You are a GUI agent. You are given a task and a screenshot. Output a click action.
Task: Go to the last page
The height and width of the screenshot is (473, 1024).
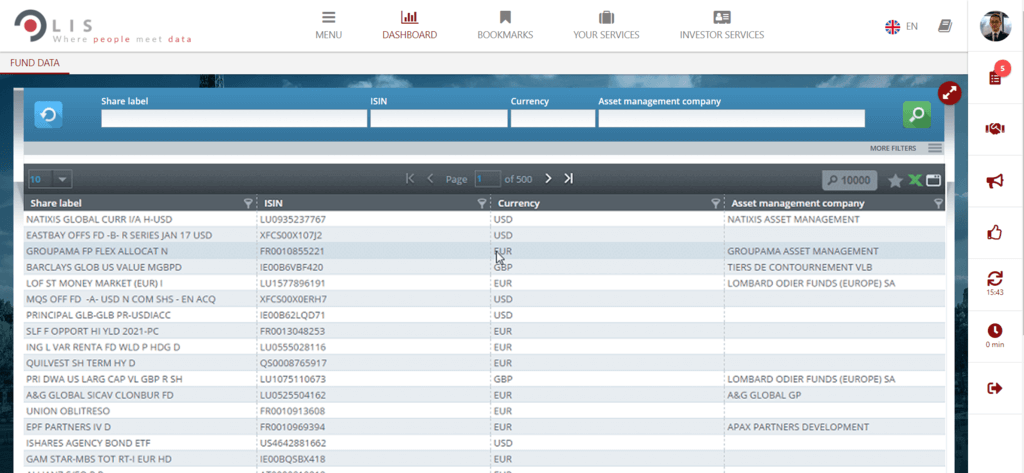[x=569, y=178]
